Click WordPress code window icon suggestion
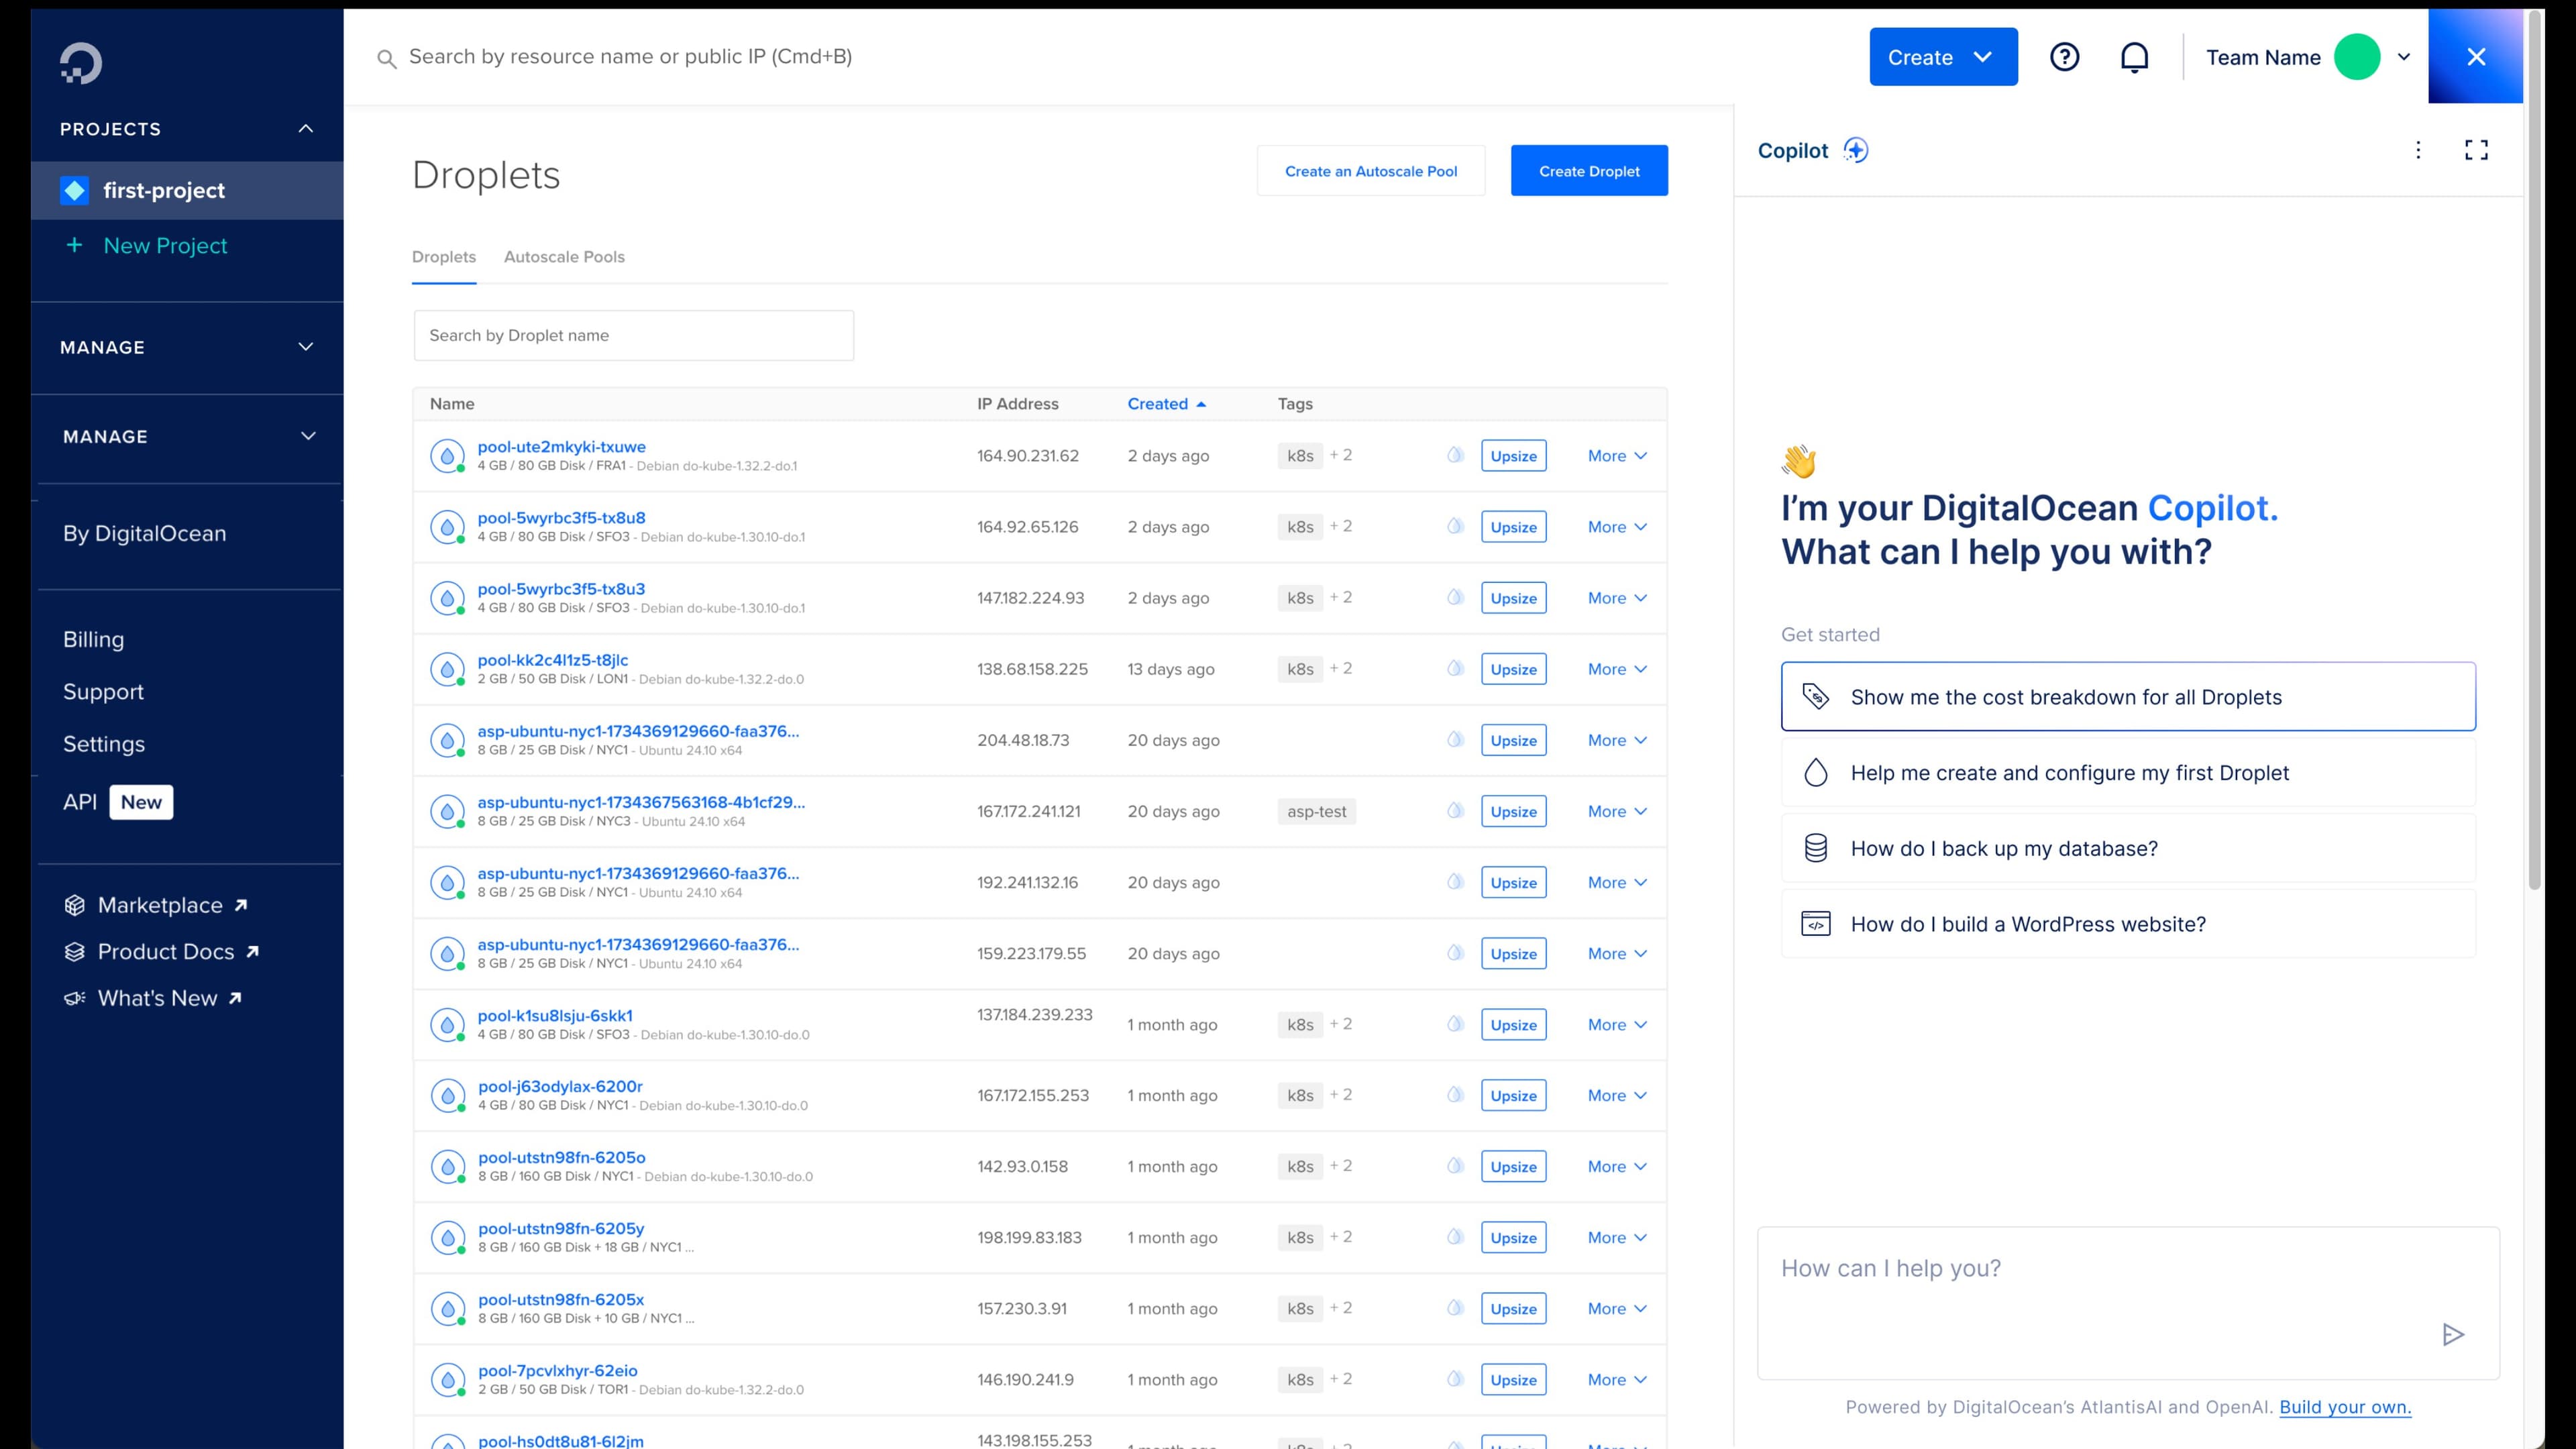 point(1815,923)
